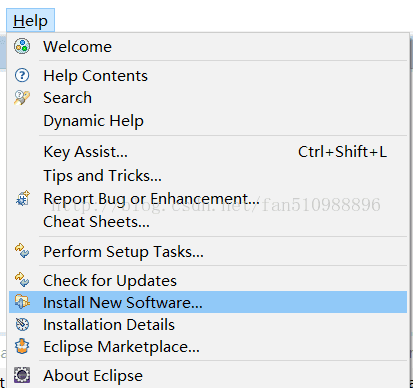Click the Check for Updates icon
Screen dimensions: 413x388
click(22, 280)
